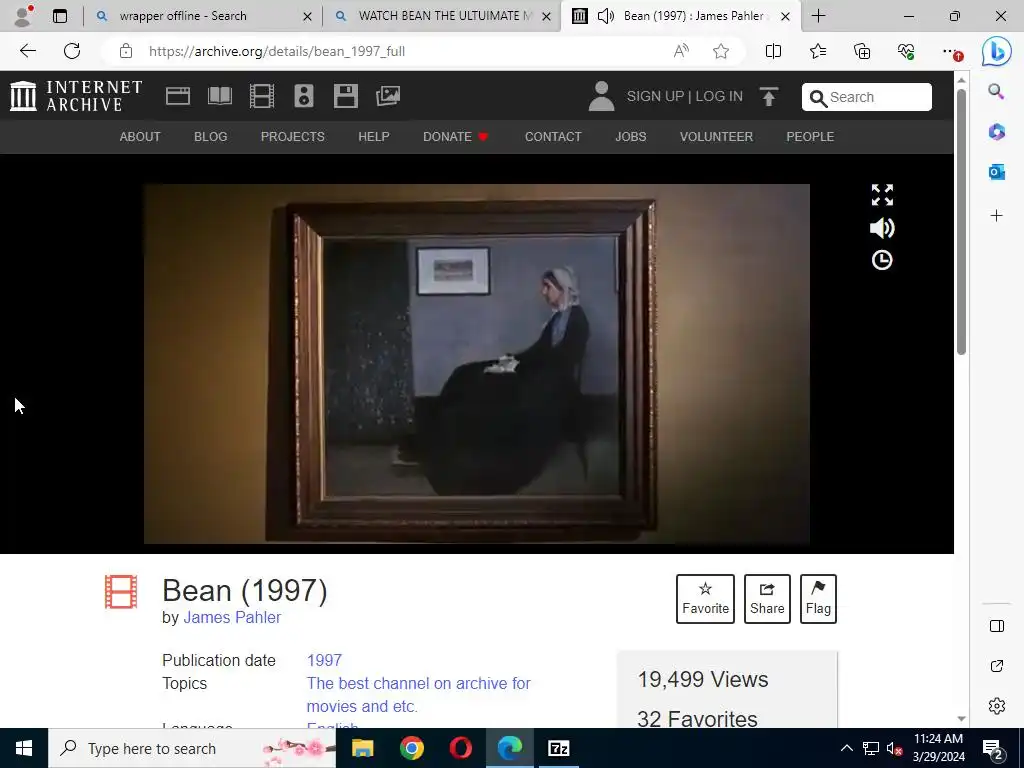This screenshot has width=1024, height=768.
Task: Open the BLOG menu item
Action: (x=210, y=136)
